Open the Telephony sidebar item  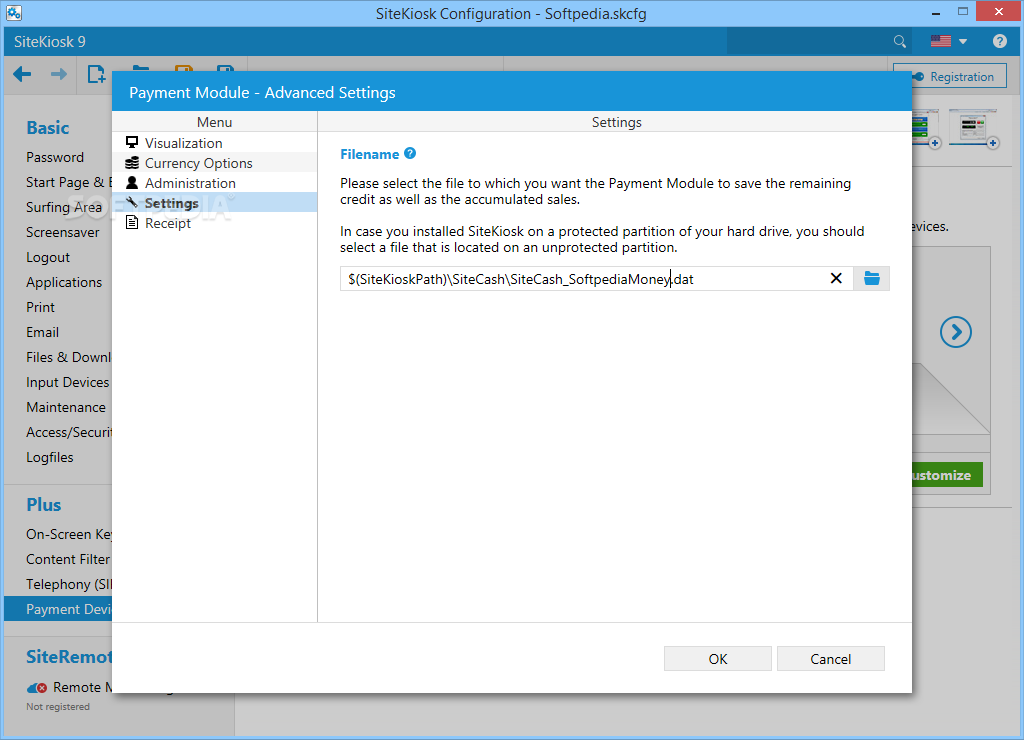click(x=69, y=584)
